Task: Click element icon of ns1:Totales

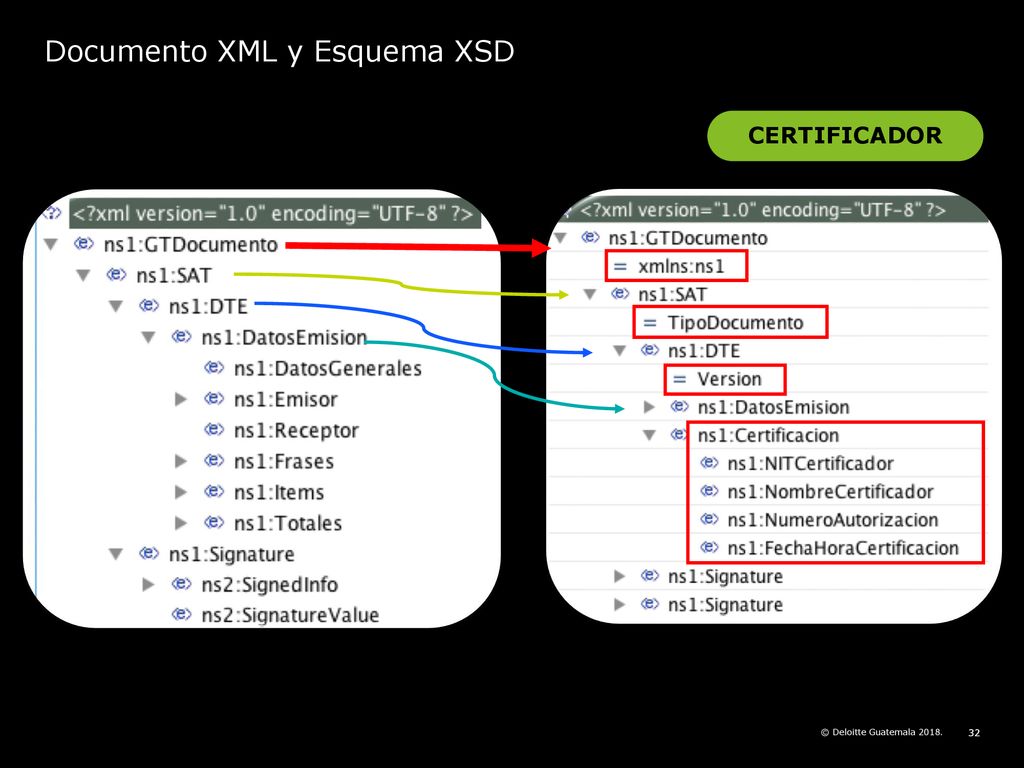Action: coord(214,522)
